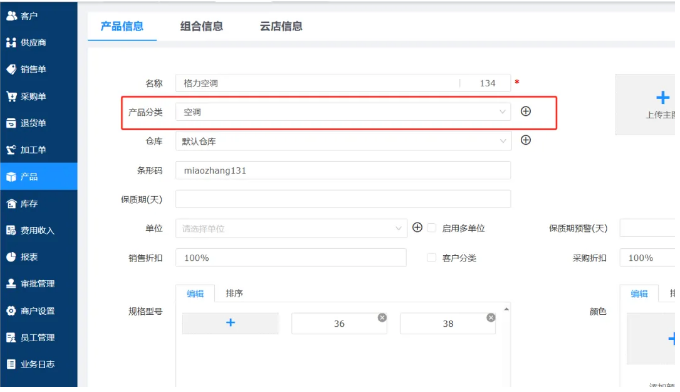Enable the 启用多单位 checkbox

coord(432,228)
